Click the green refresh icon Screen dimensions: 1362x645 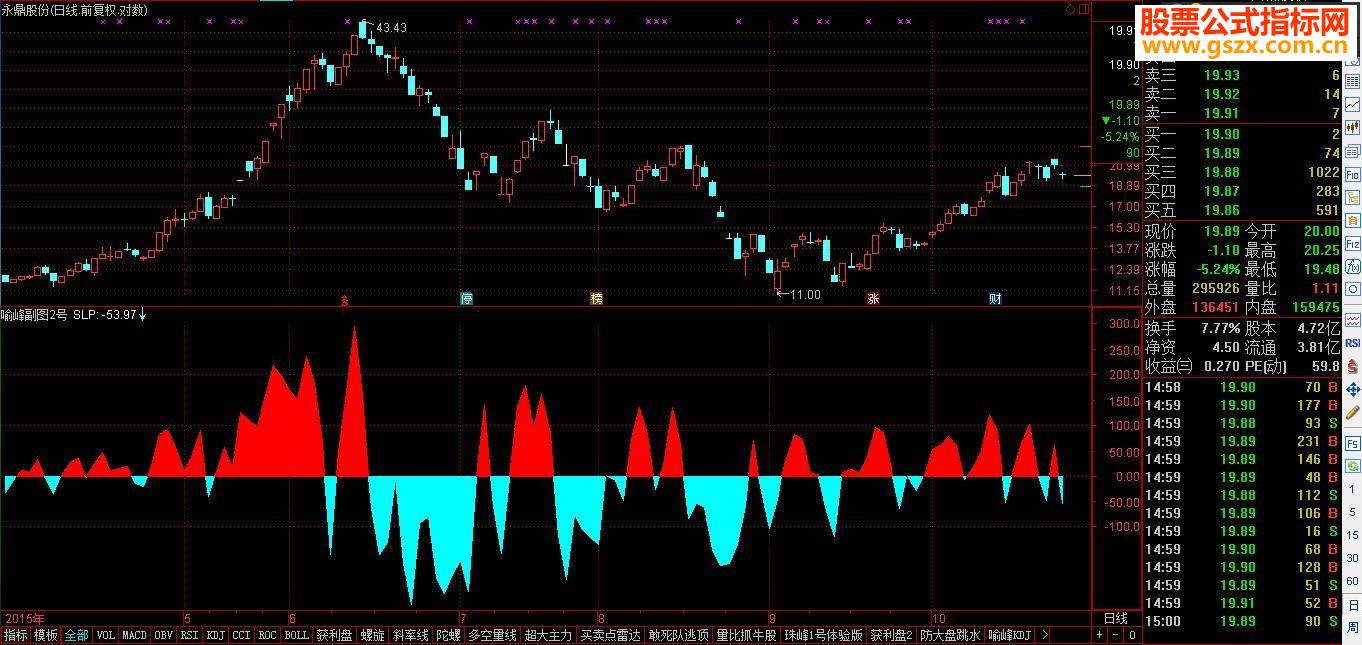pyautogui.click(x=1353, y=465)
